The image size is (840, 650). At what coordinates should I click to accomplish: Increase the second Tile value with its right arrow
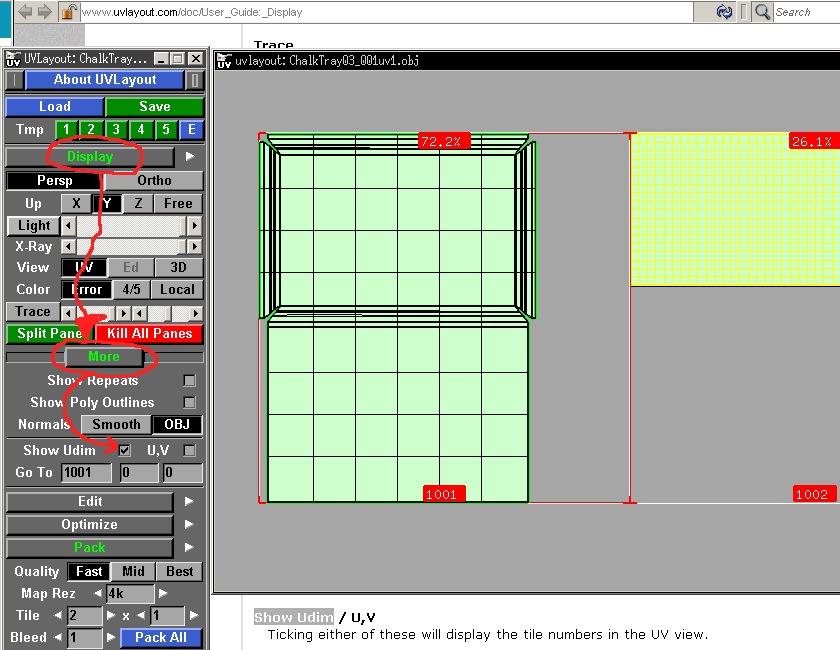pyautogui.click(x=194, y=615)
